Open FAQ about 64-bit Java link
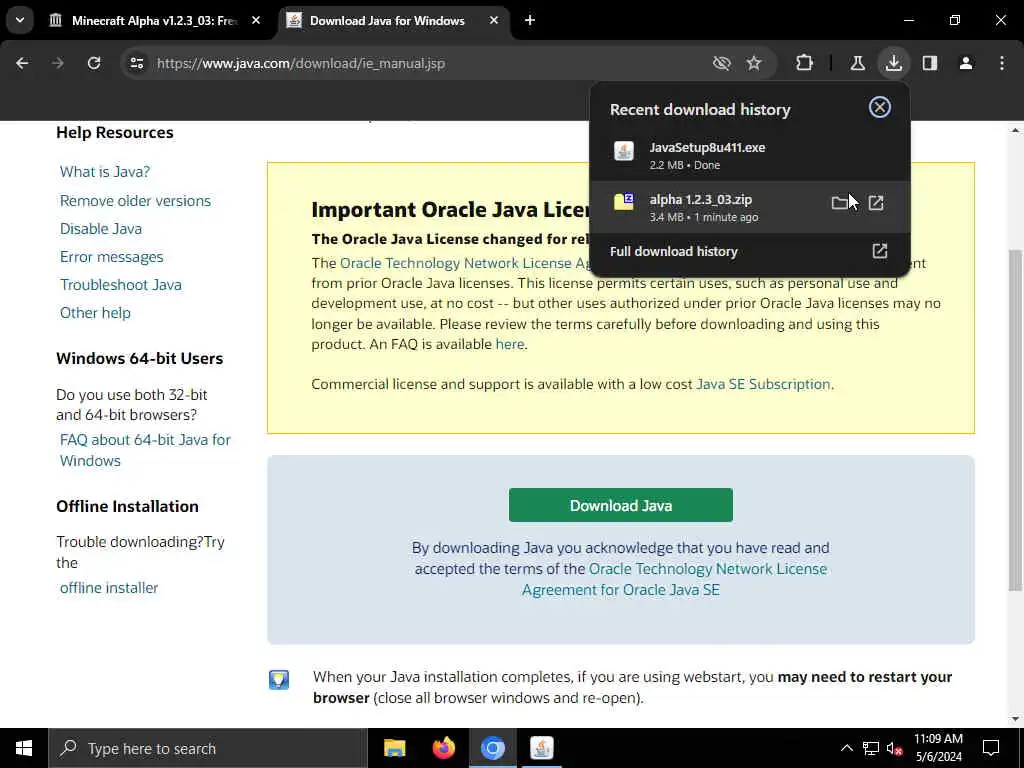Screen dimensions: 1024x768 click(x=145, y=450)
